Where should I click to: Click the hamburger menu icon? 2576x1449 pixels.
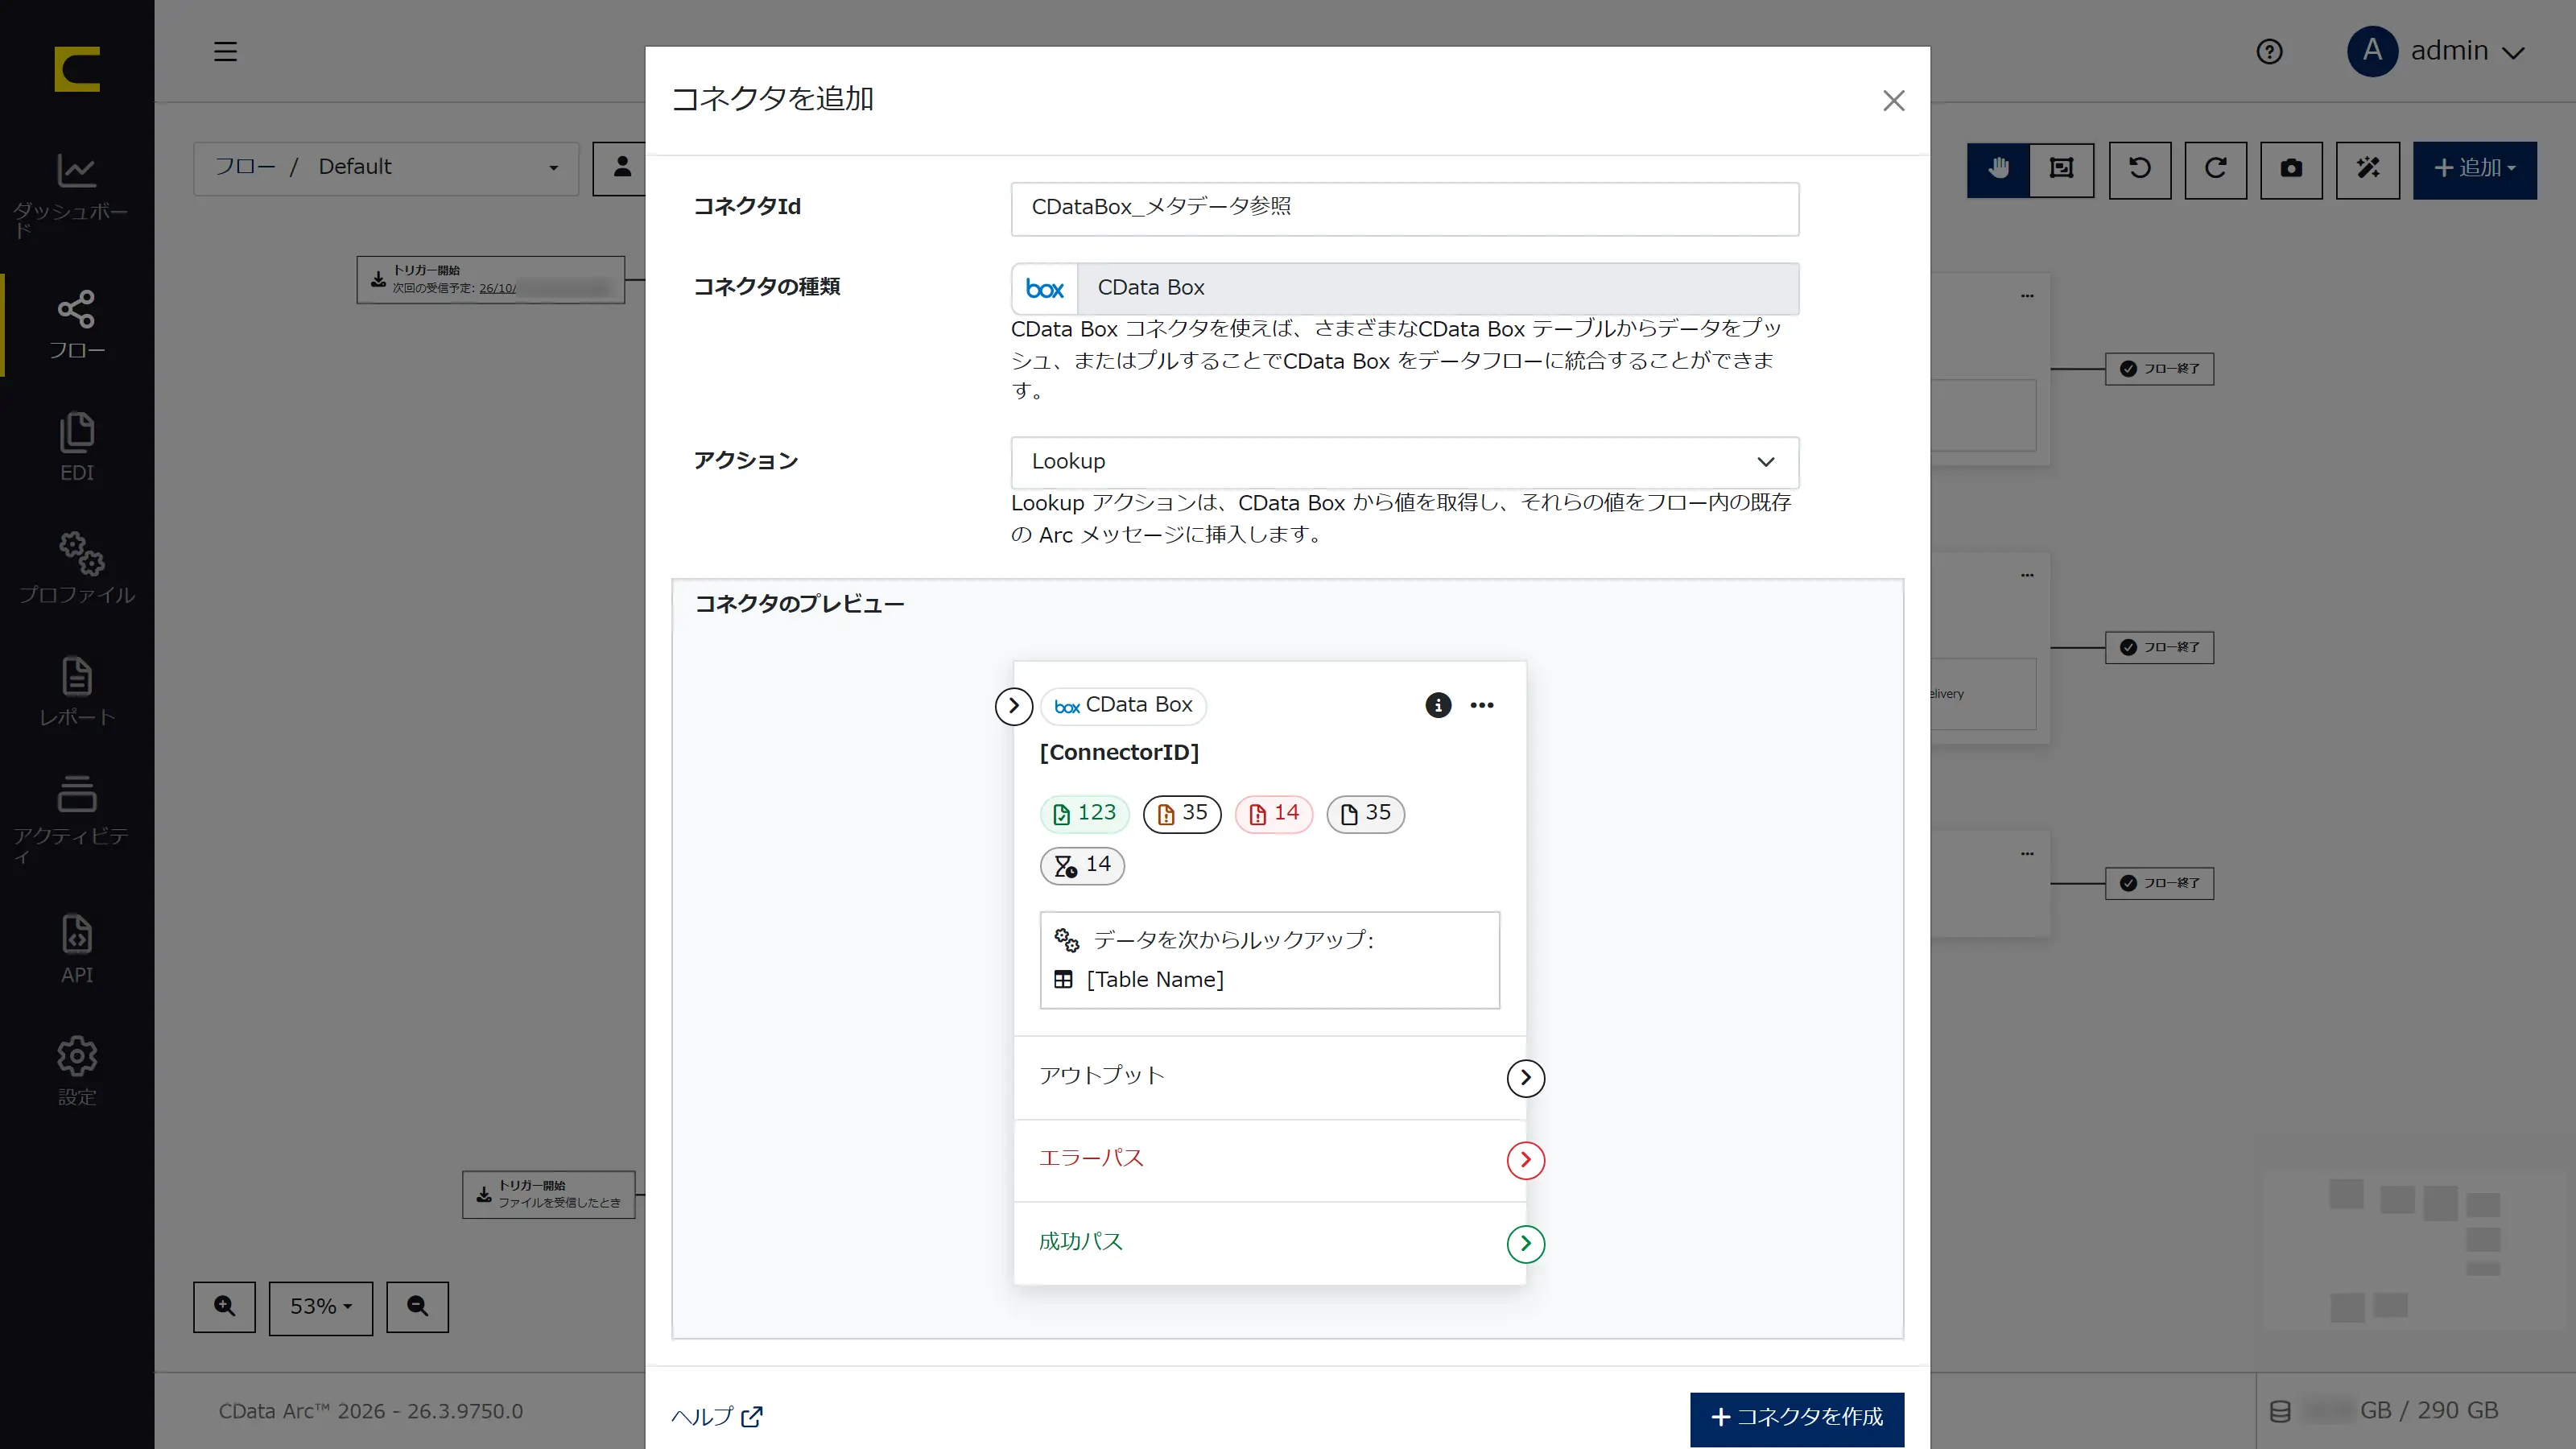(226, 51)
